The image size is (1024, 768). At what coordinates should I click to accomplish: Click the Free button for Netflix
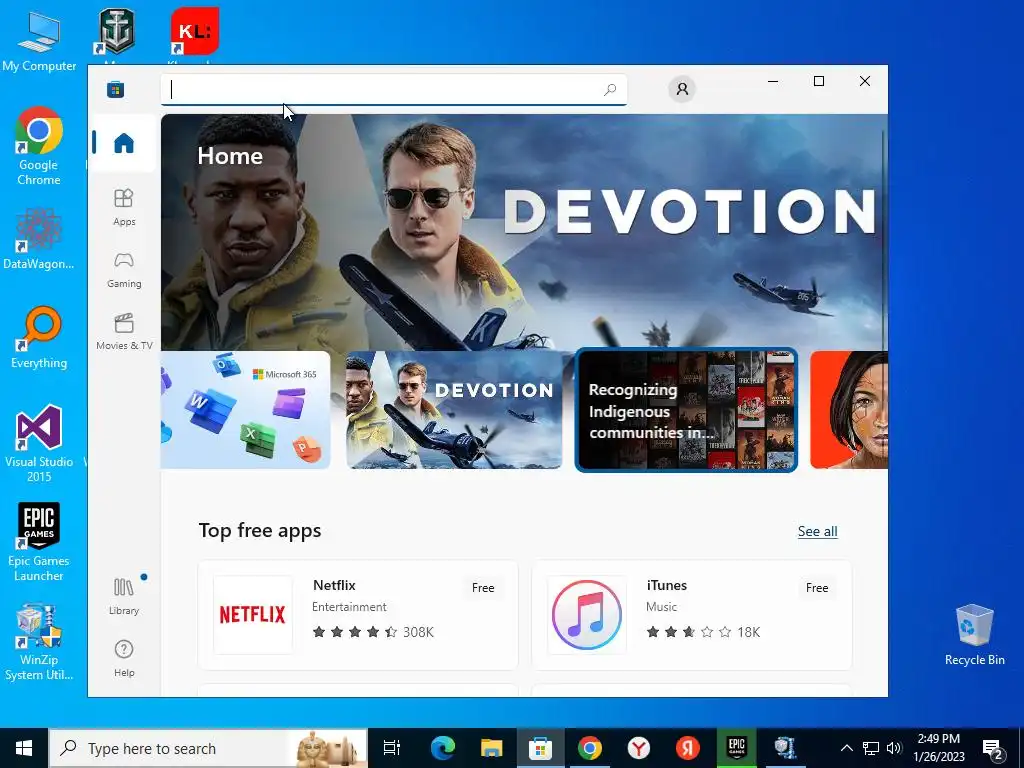pos(483,588)
